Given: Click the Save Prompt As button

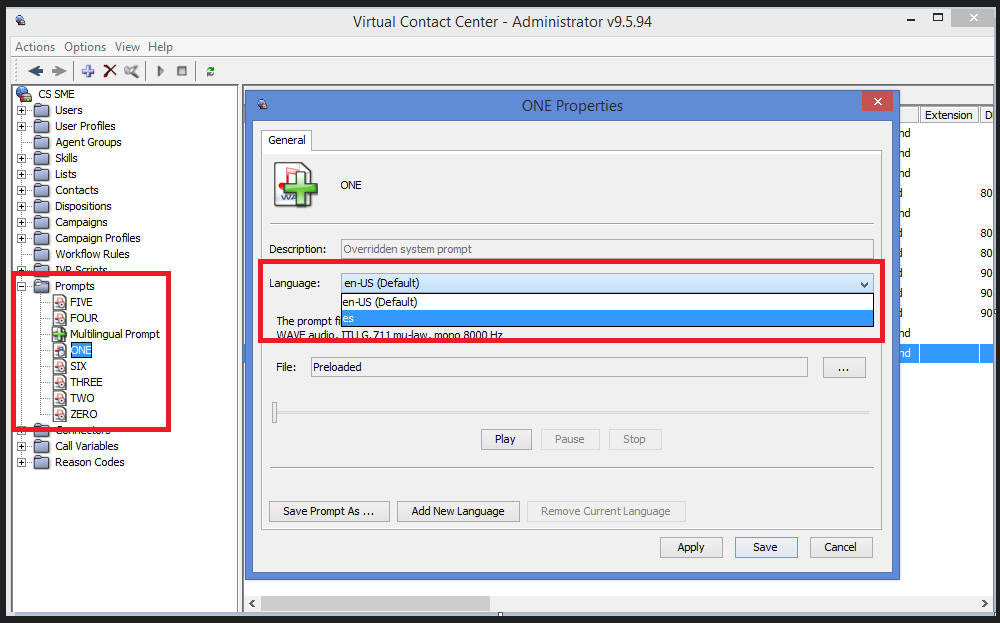Looking at the screenshot, I should point(328,511).
